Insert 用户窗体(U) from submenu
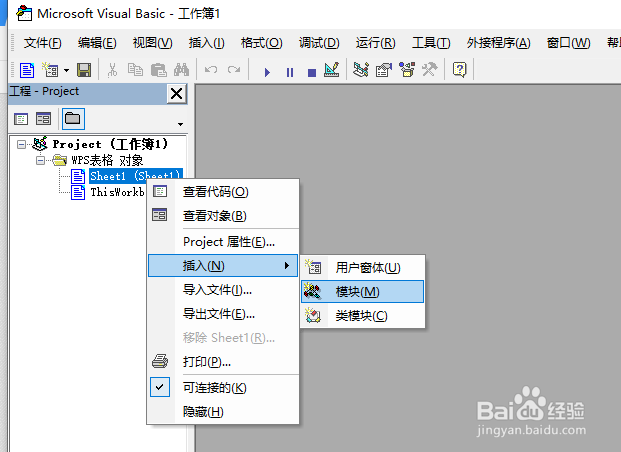 [362, 268]
